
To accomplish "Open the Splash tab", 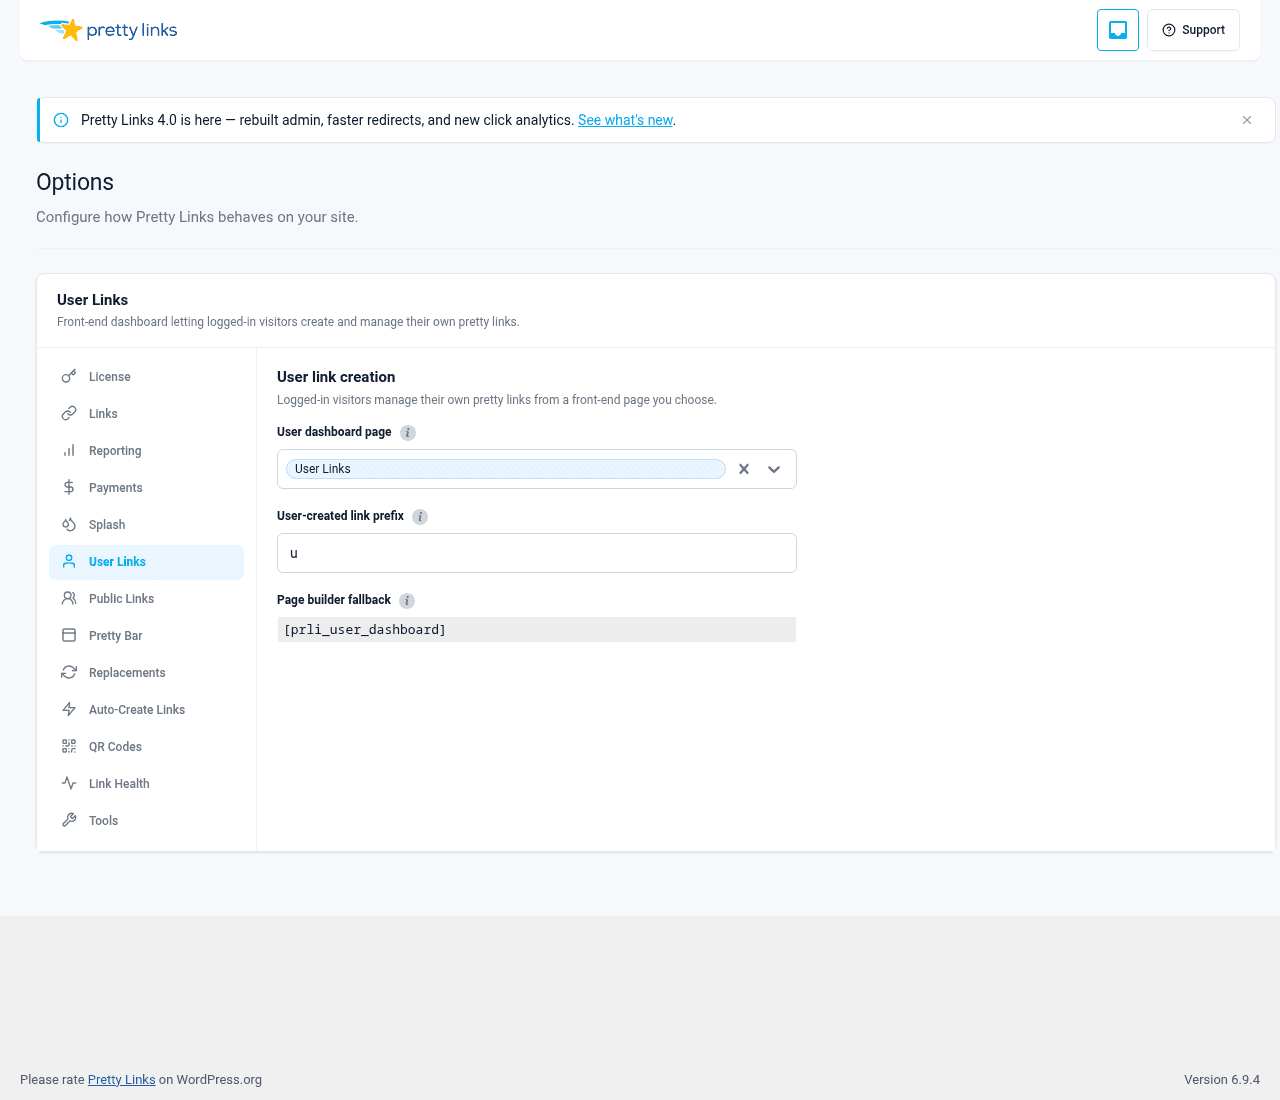I will [x=146, y=525].
